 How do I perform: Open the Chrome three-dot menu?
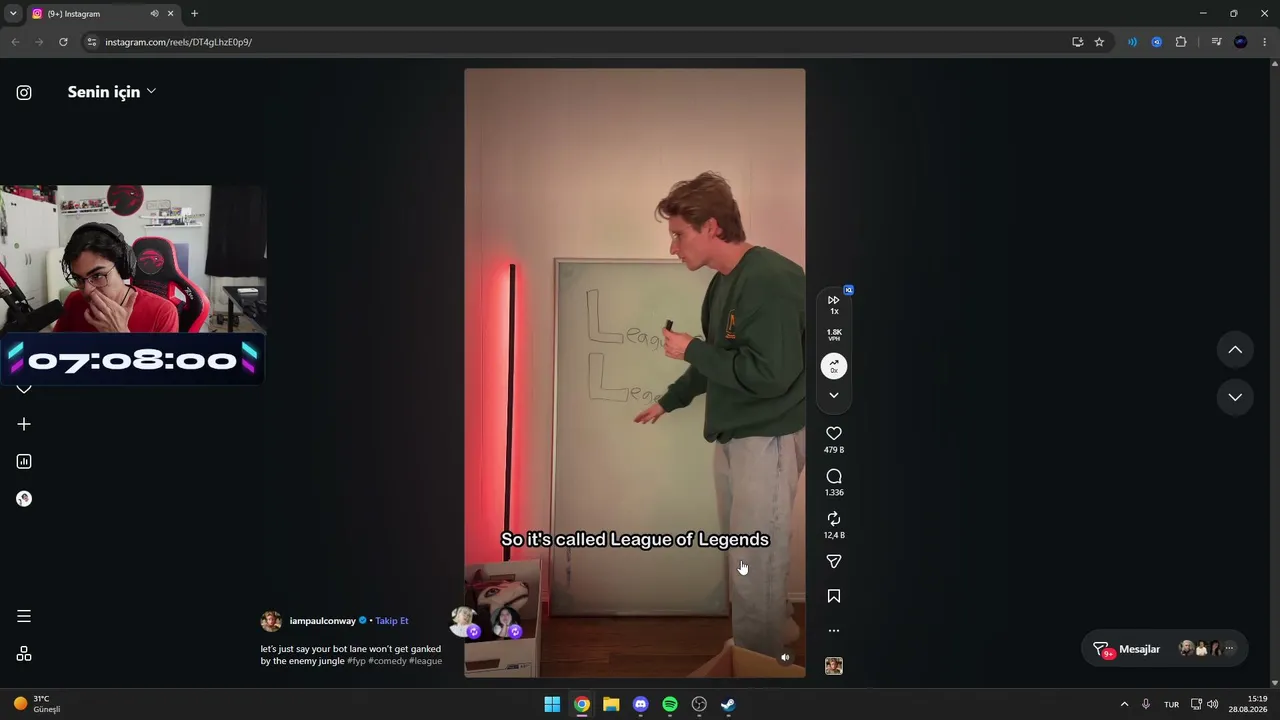click(1265, 42)
